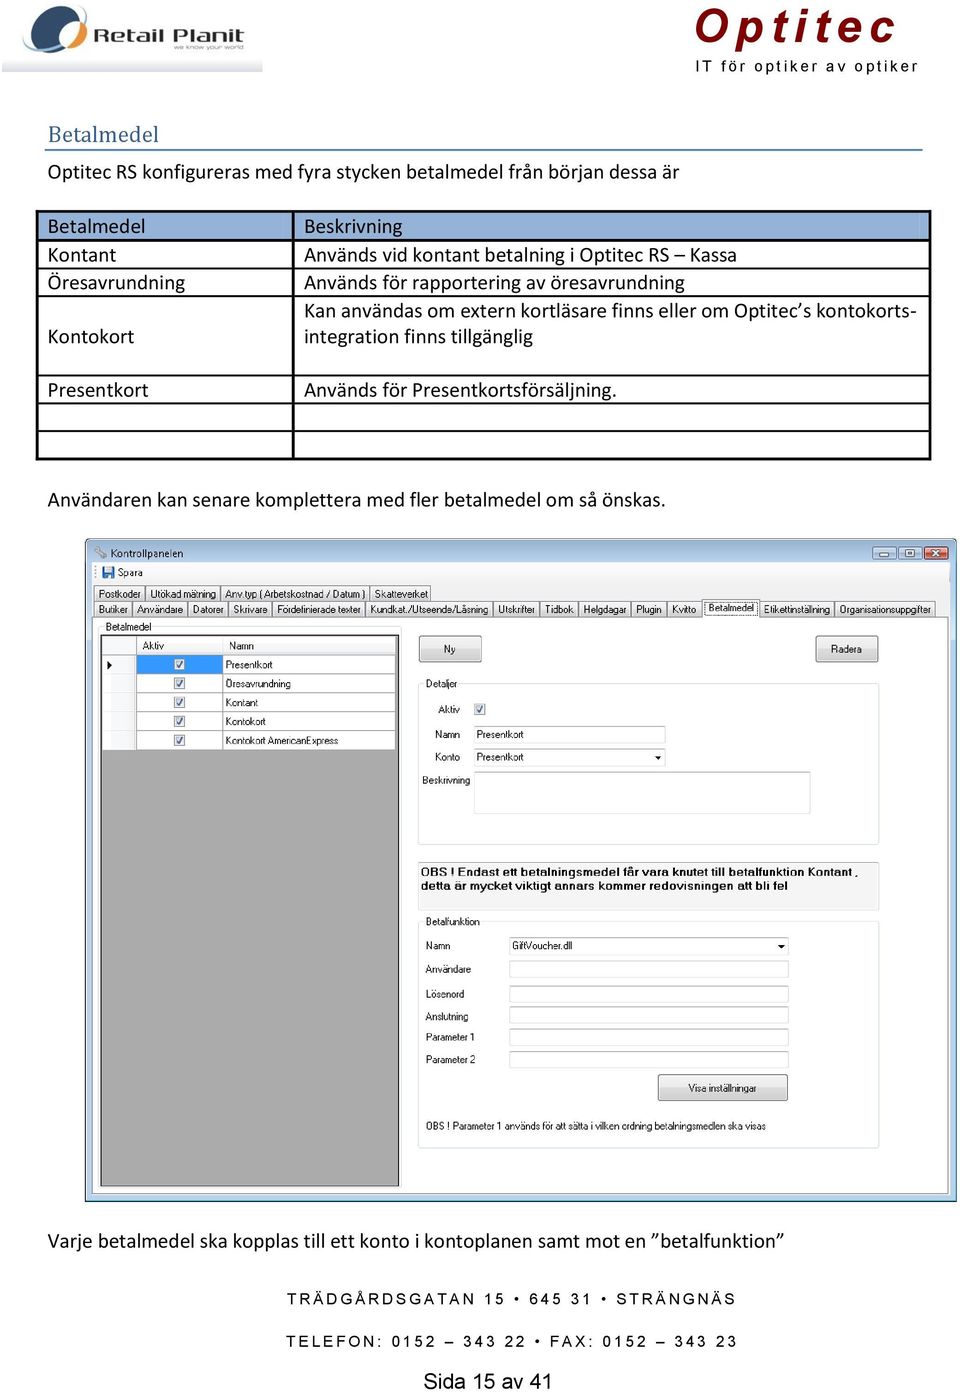
Task: Click the Kontrollpanelen title bar icon
Action: [100, 553]
